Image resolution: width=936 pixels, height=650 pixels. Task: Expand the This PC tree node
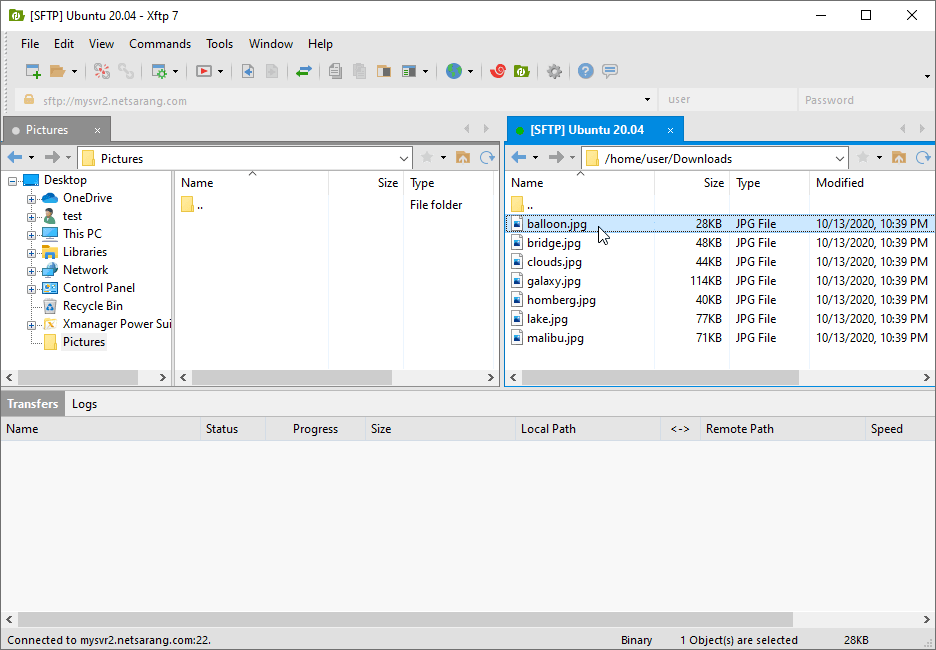coord(32,234)
